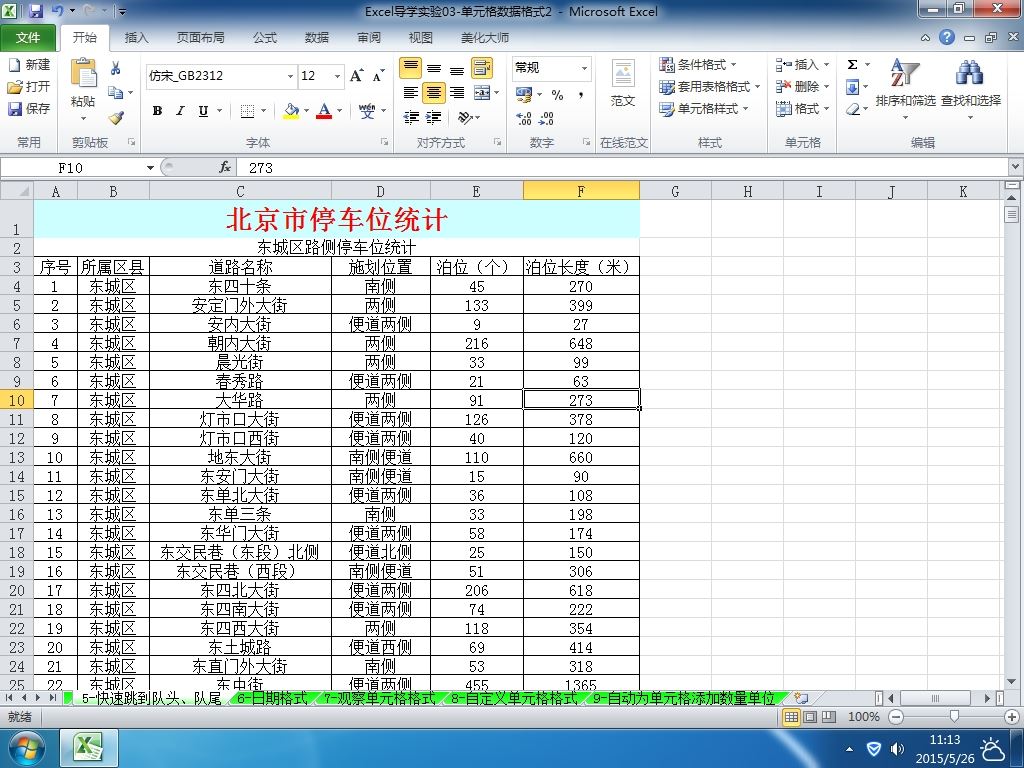Switch to the 公式 ribbon tab
This screenshot has width=1024, height=768.
pos(264,38)
